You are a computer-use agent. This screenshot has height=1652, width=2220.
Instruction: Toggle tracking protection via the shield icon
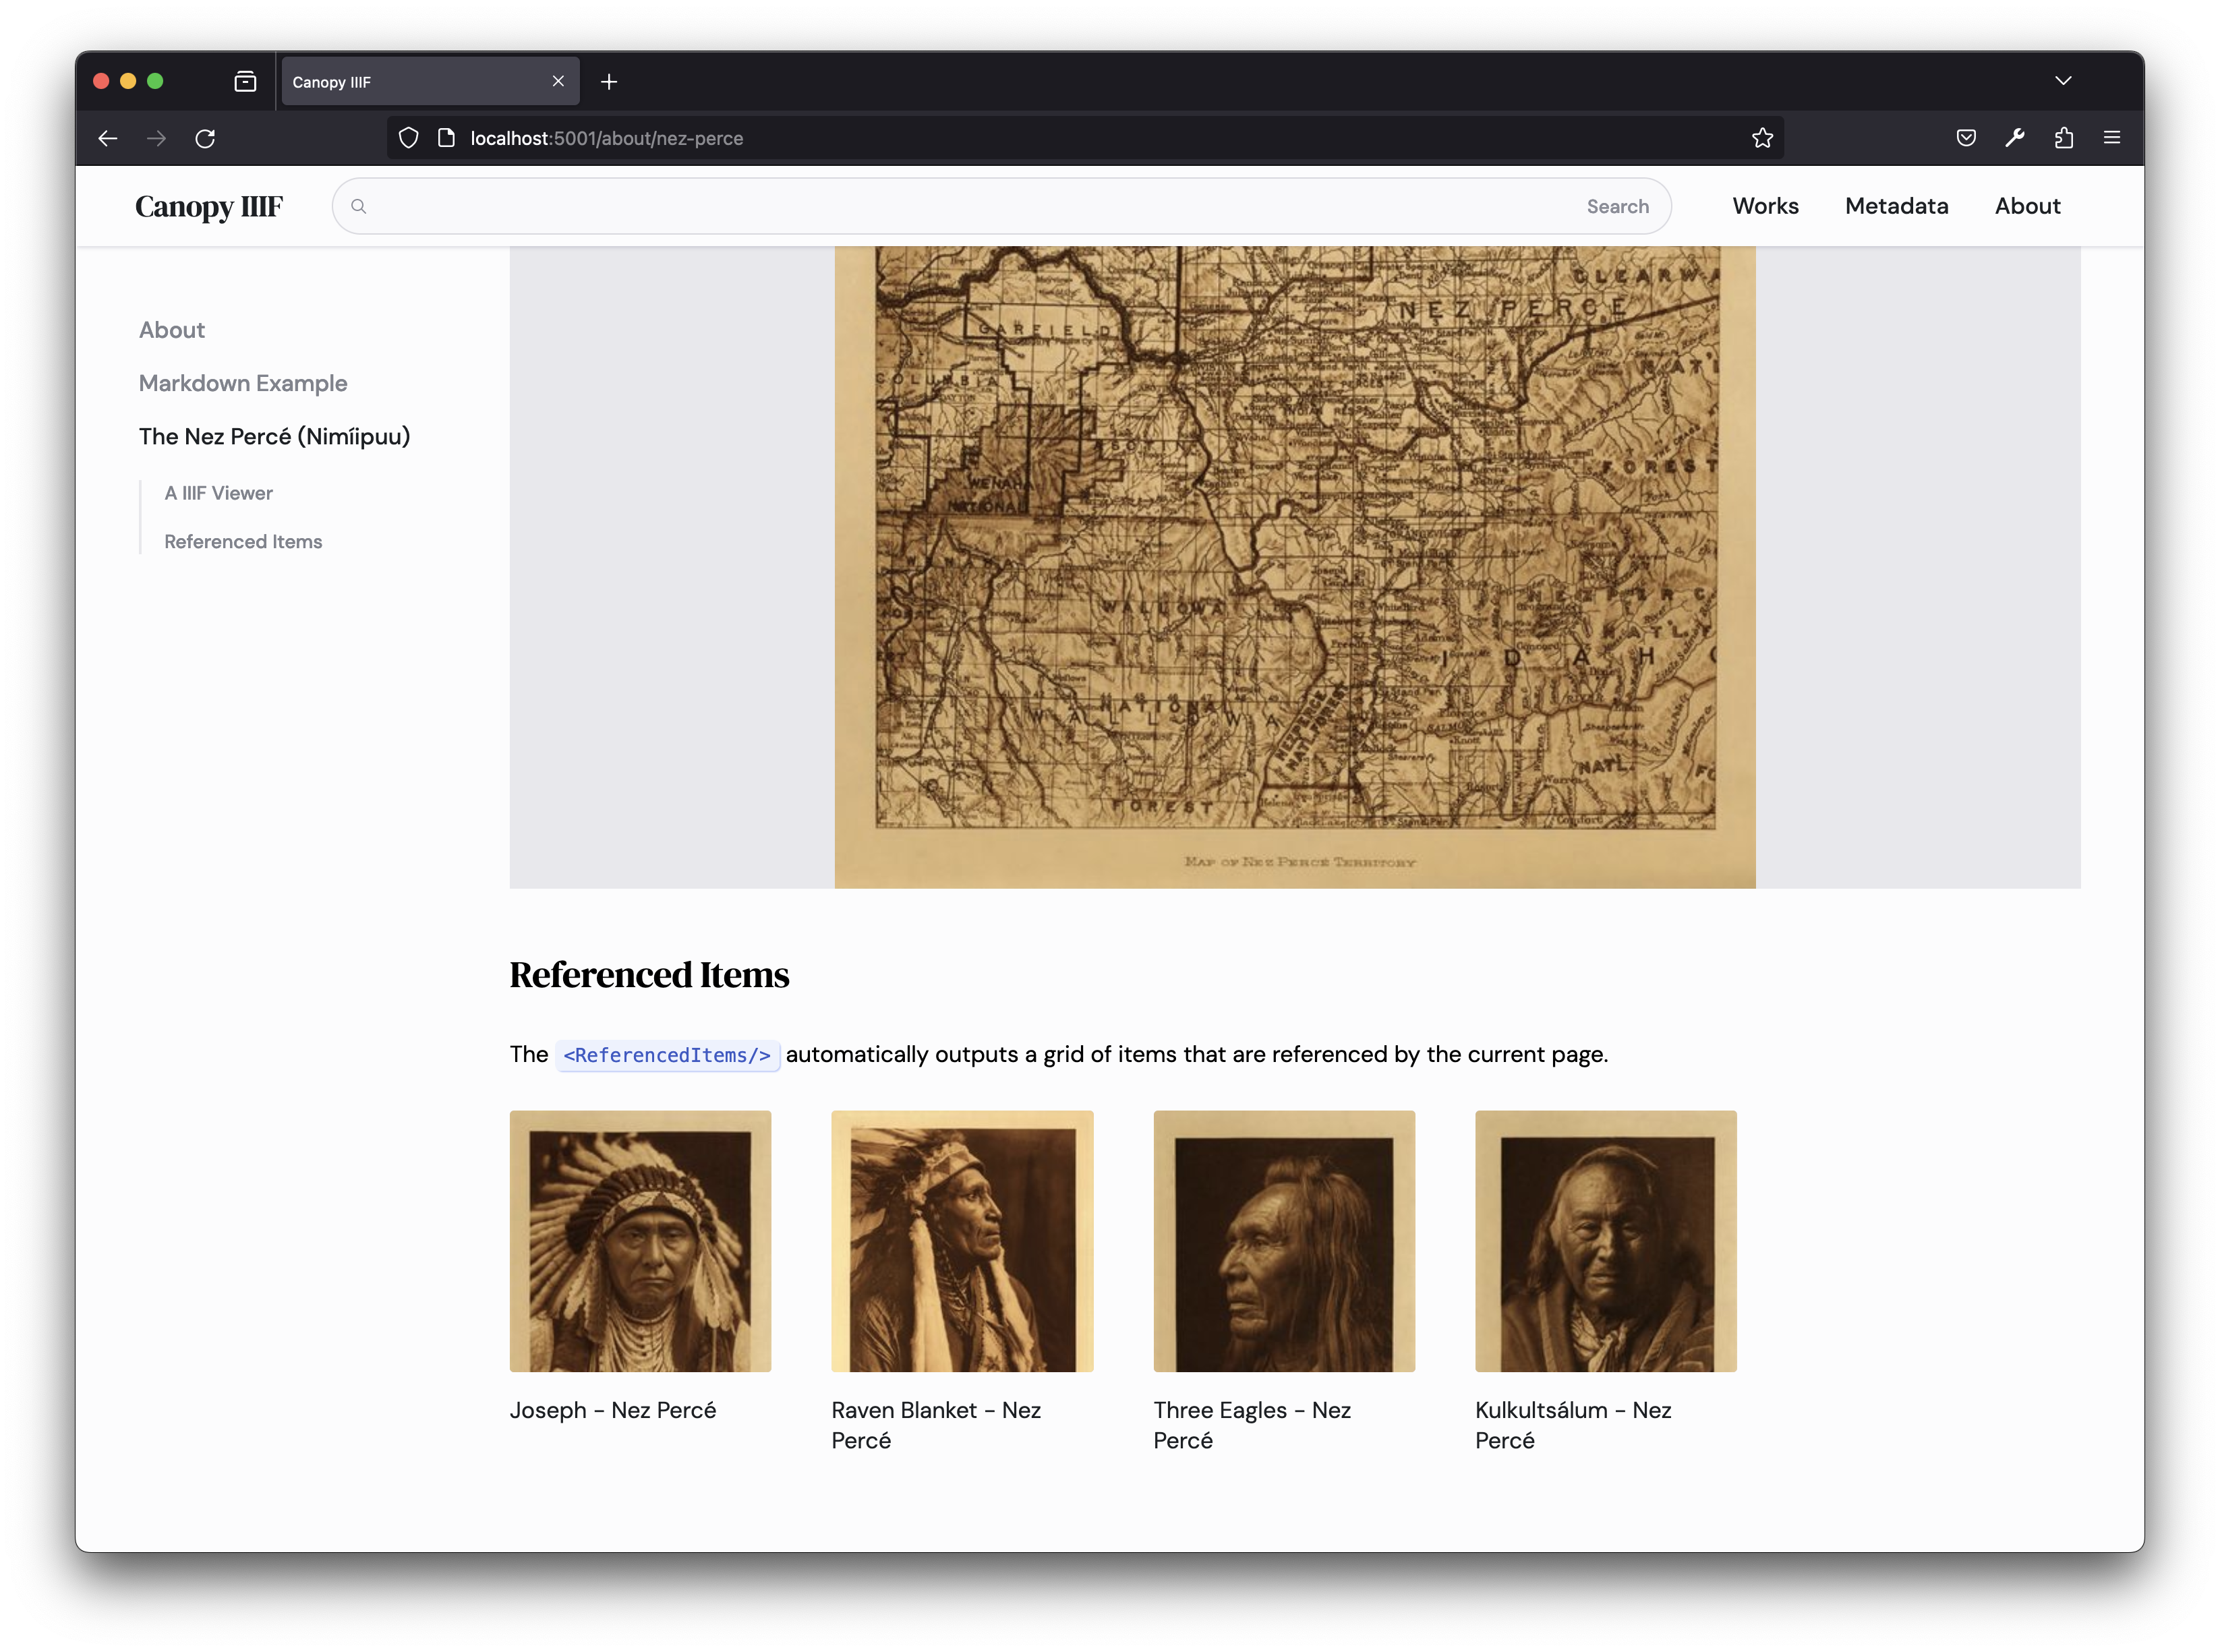[x=407, y=138]
